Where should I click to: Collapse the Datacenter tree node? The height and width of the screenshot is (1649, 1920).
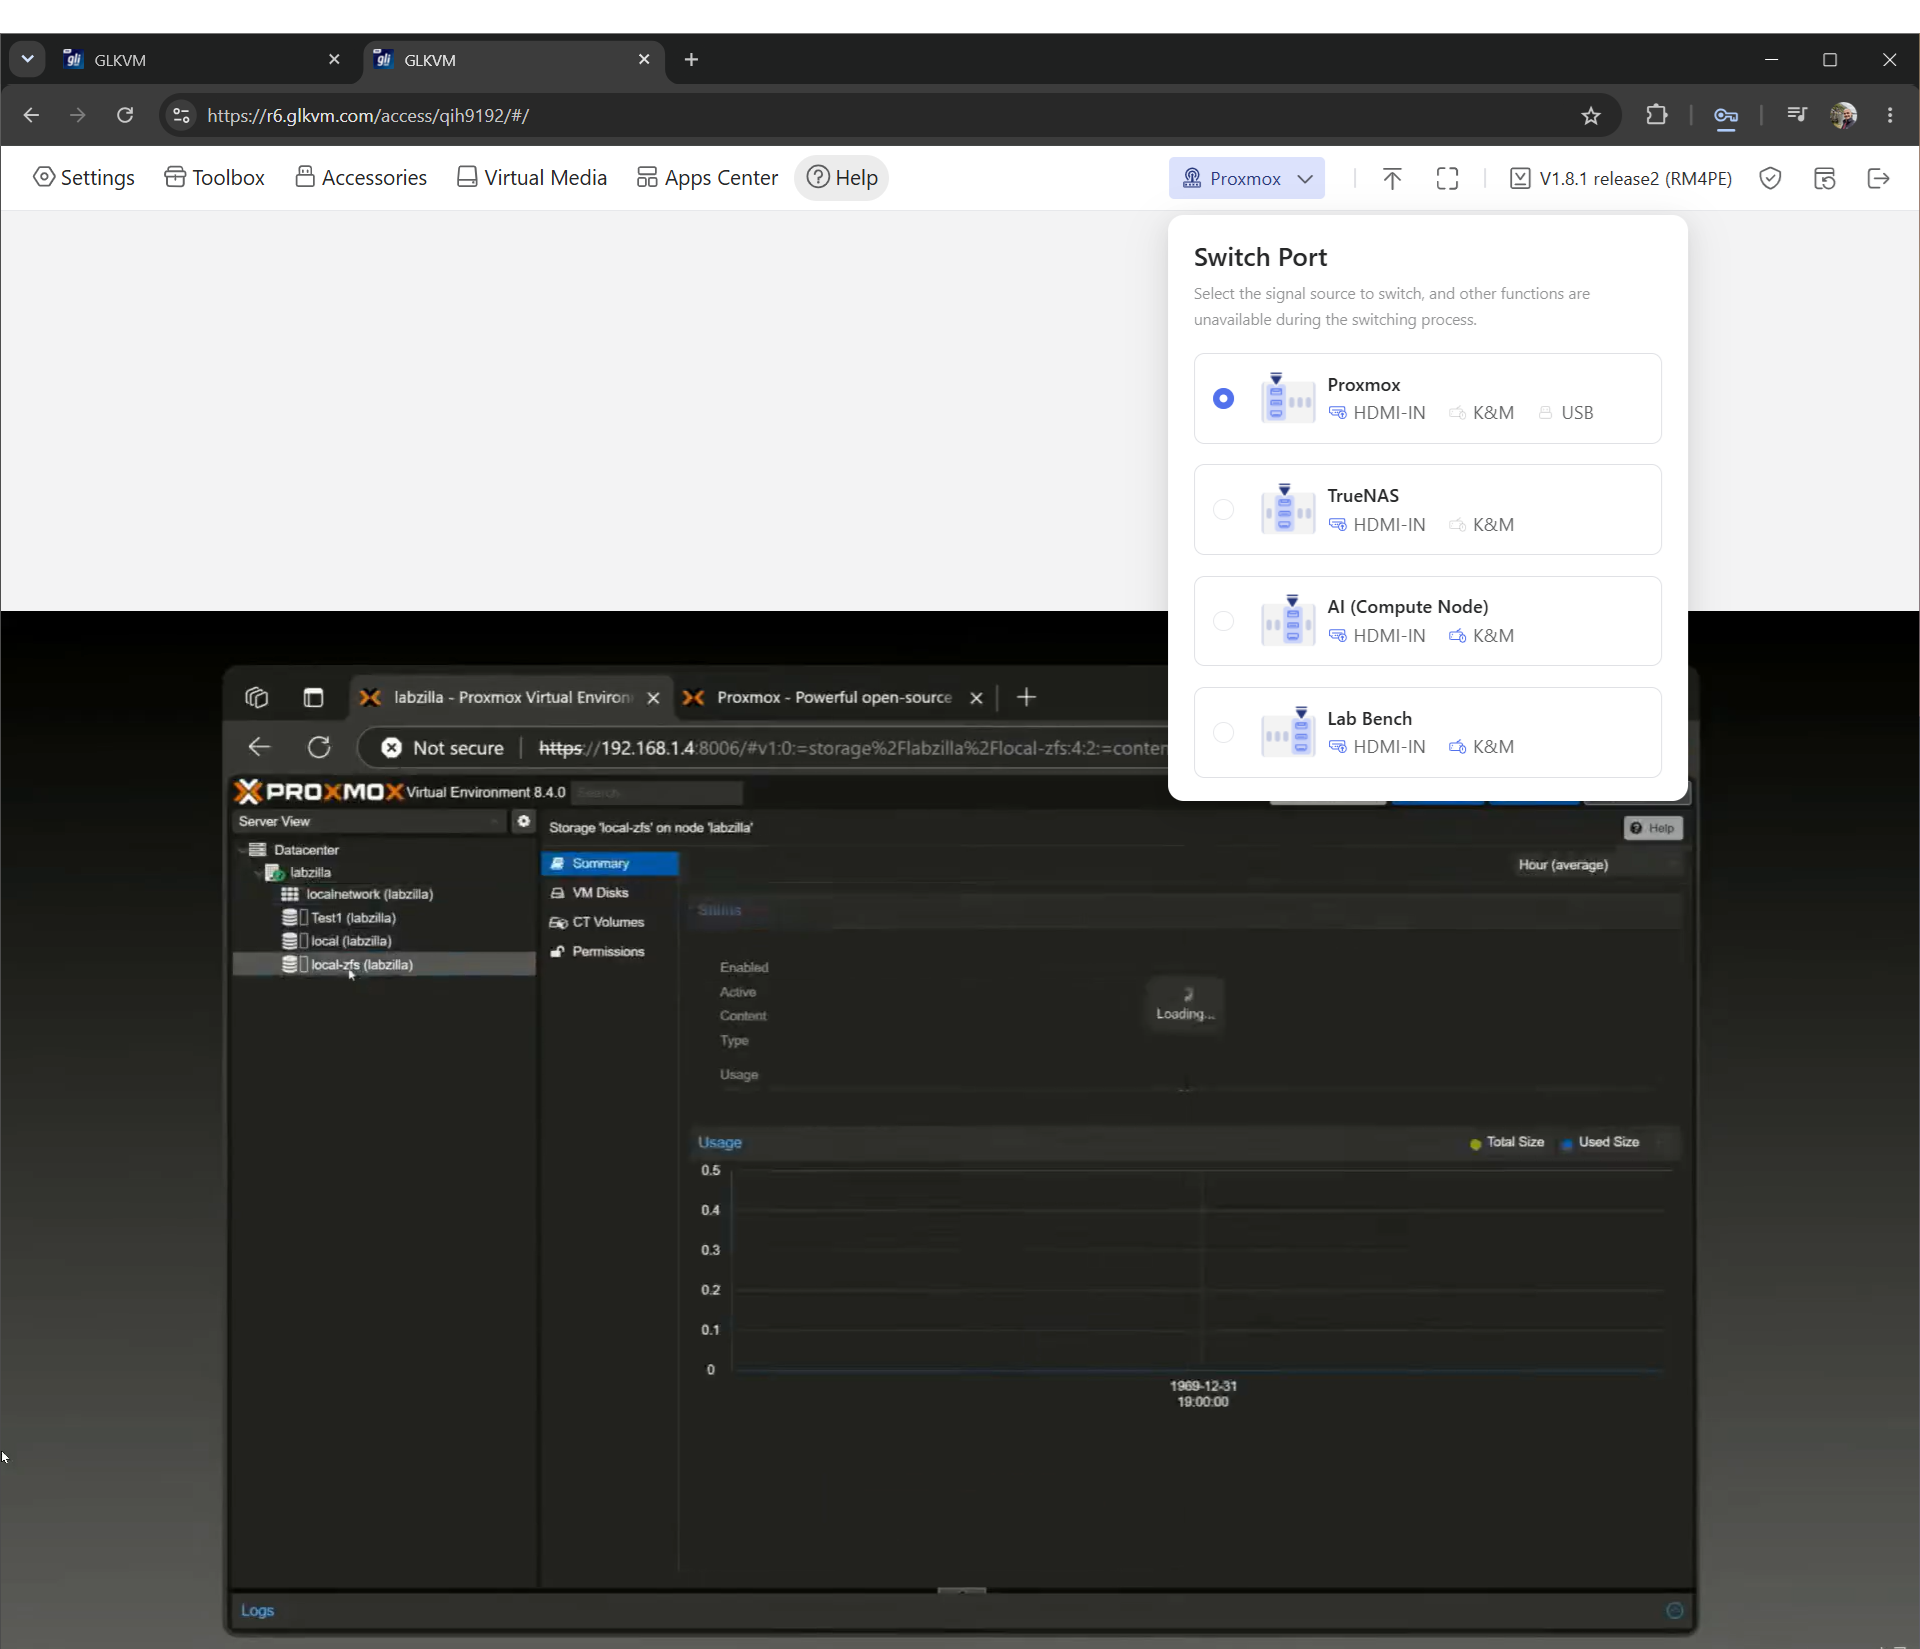[242, 850]
